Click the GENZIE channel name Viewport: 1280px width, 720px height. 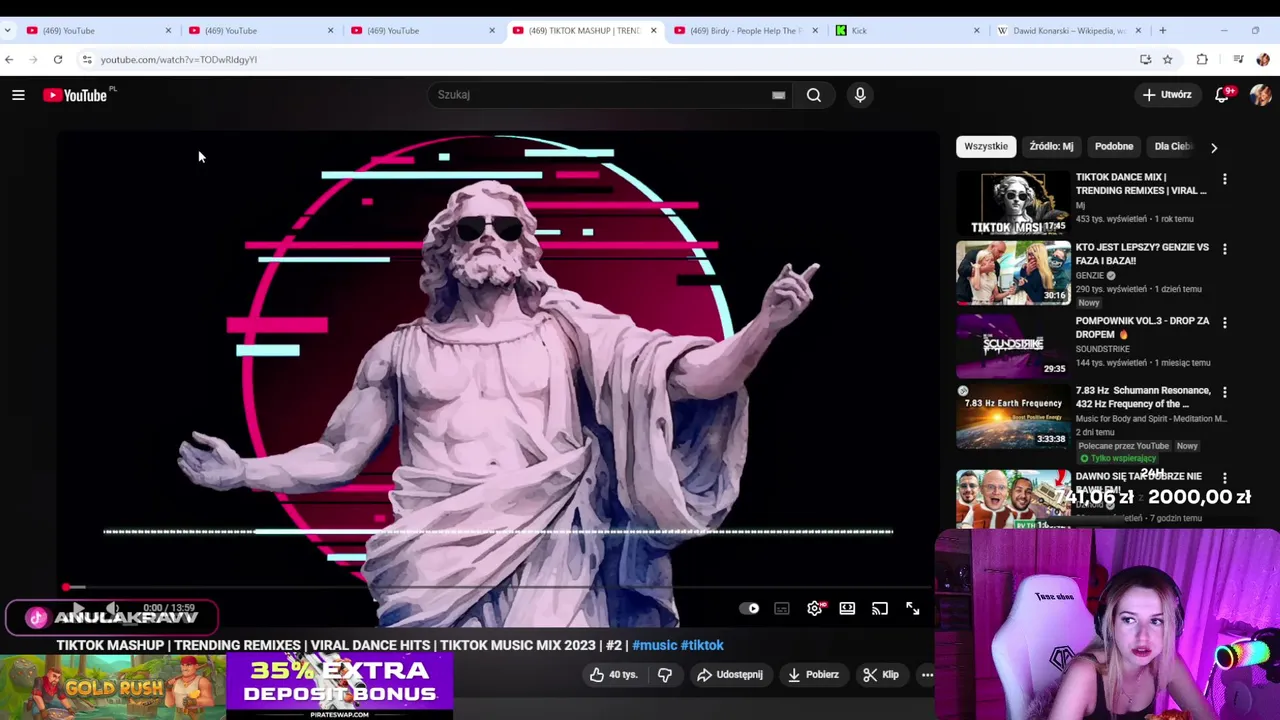(1090, 276)
